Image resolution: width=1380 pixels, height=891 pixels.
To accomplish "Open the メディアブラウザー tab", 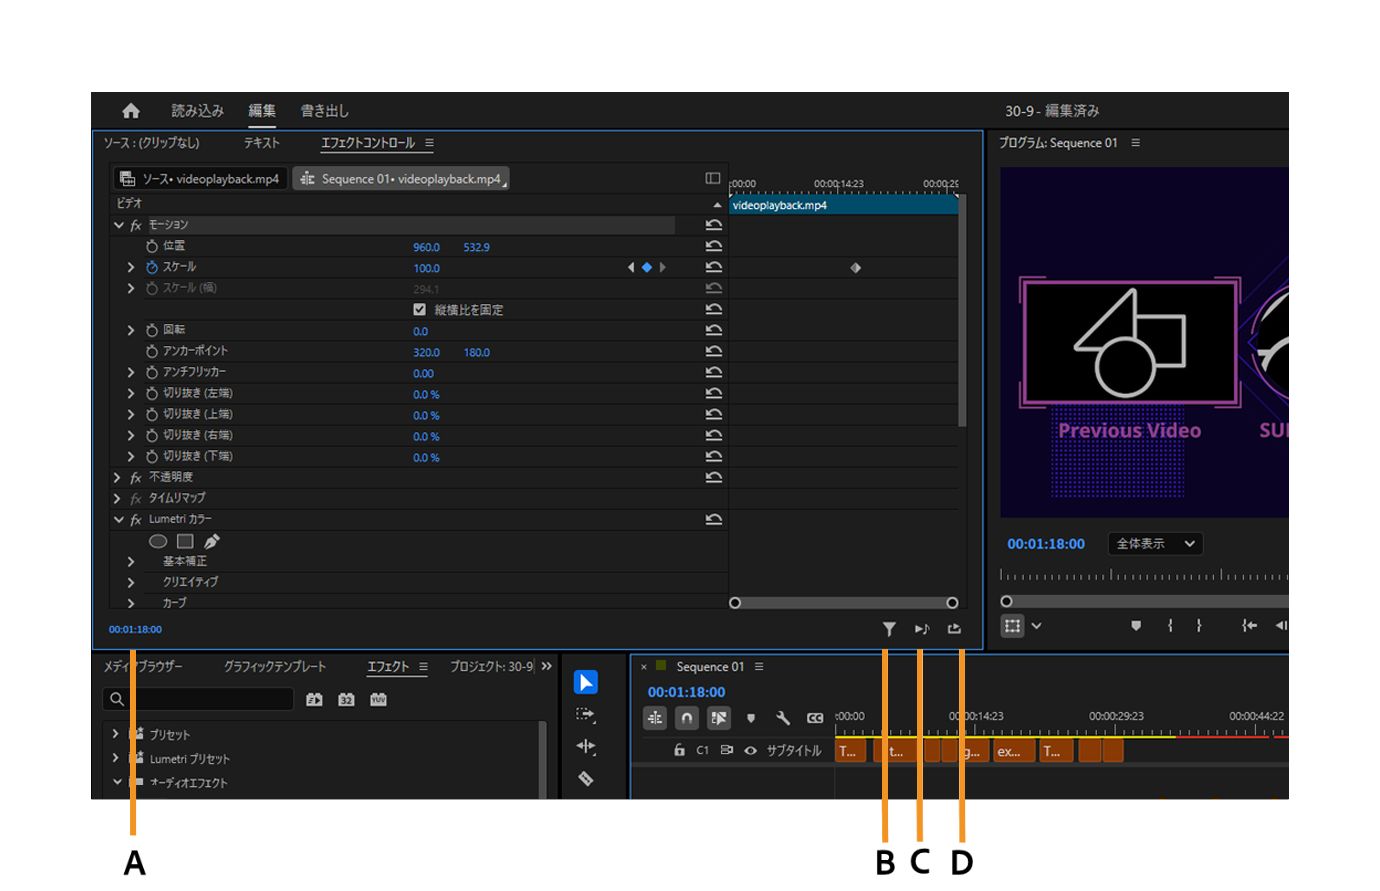I will [143, 666].
